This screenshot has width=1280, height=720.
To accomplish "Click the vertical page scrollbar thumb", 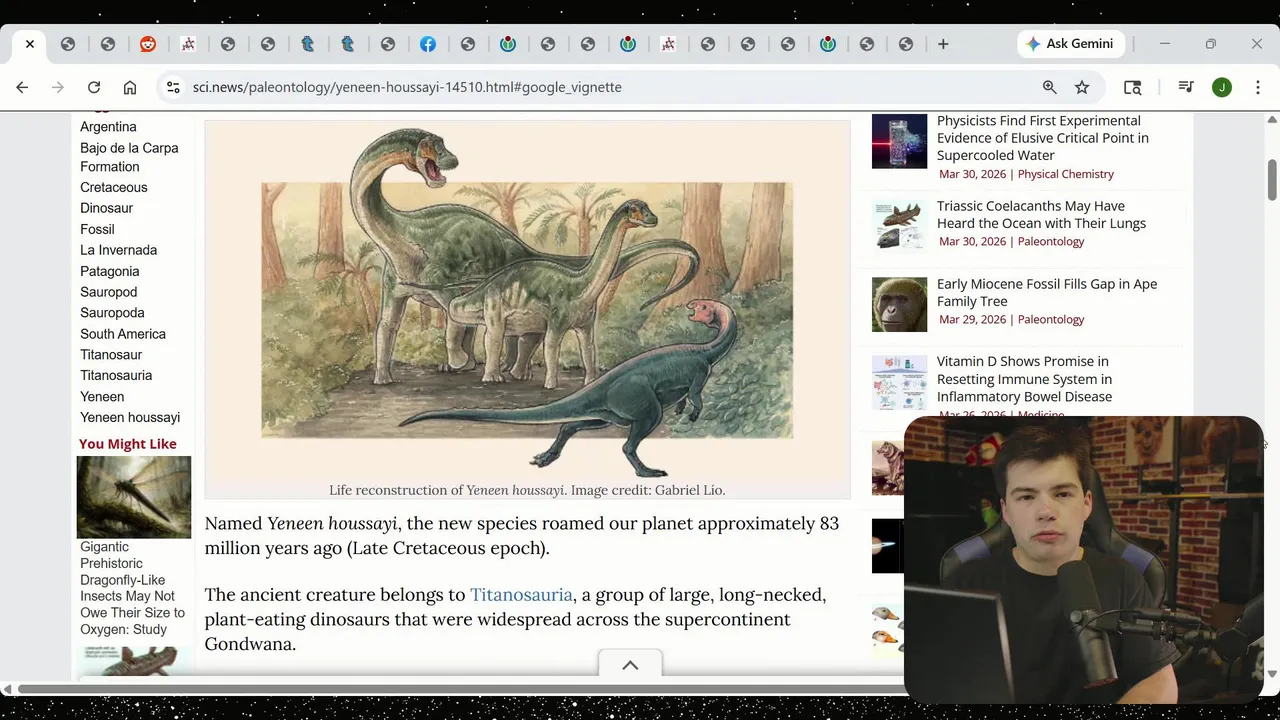I will pyautogui.click(x=1272, y=180).
